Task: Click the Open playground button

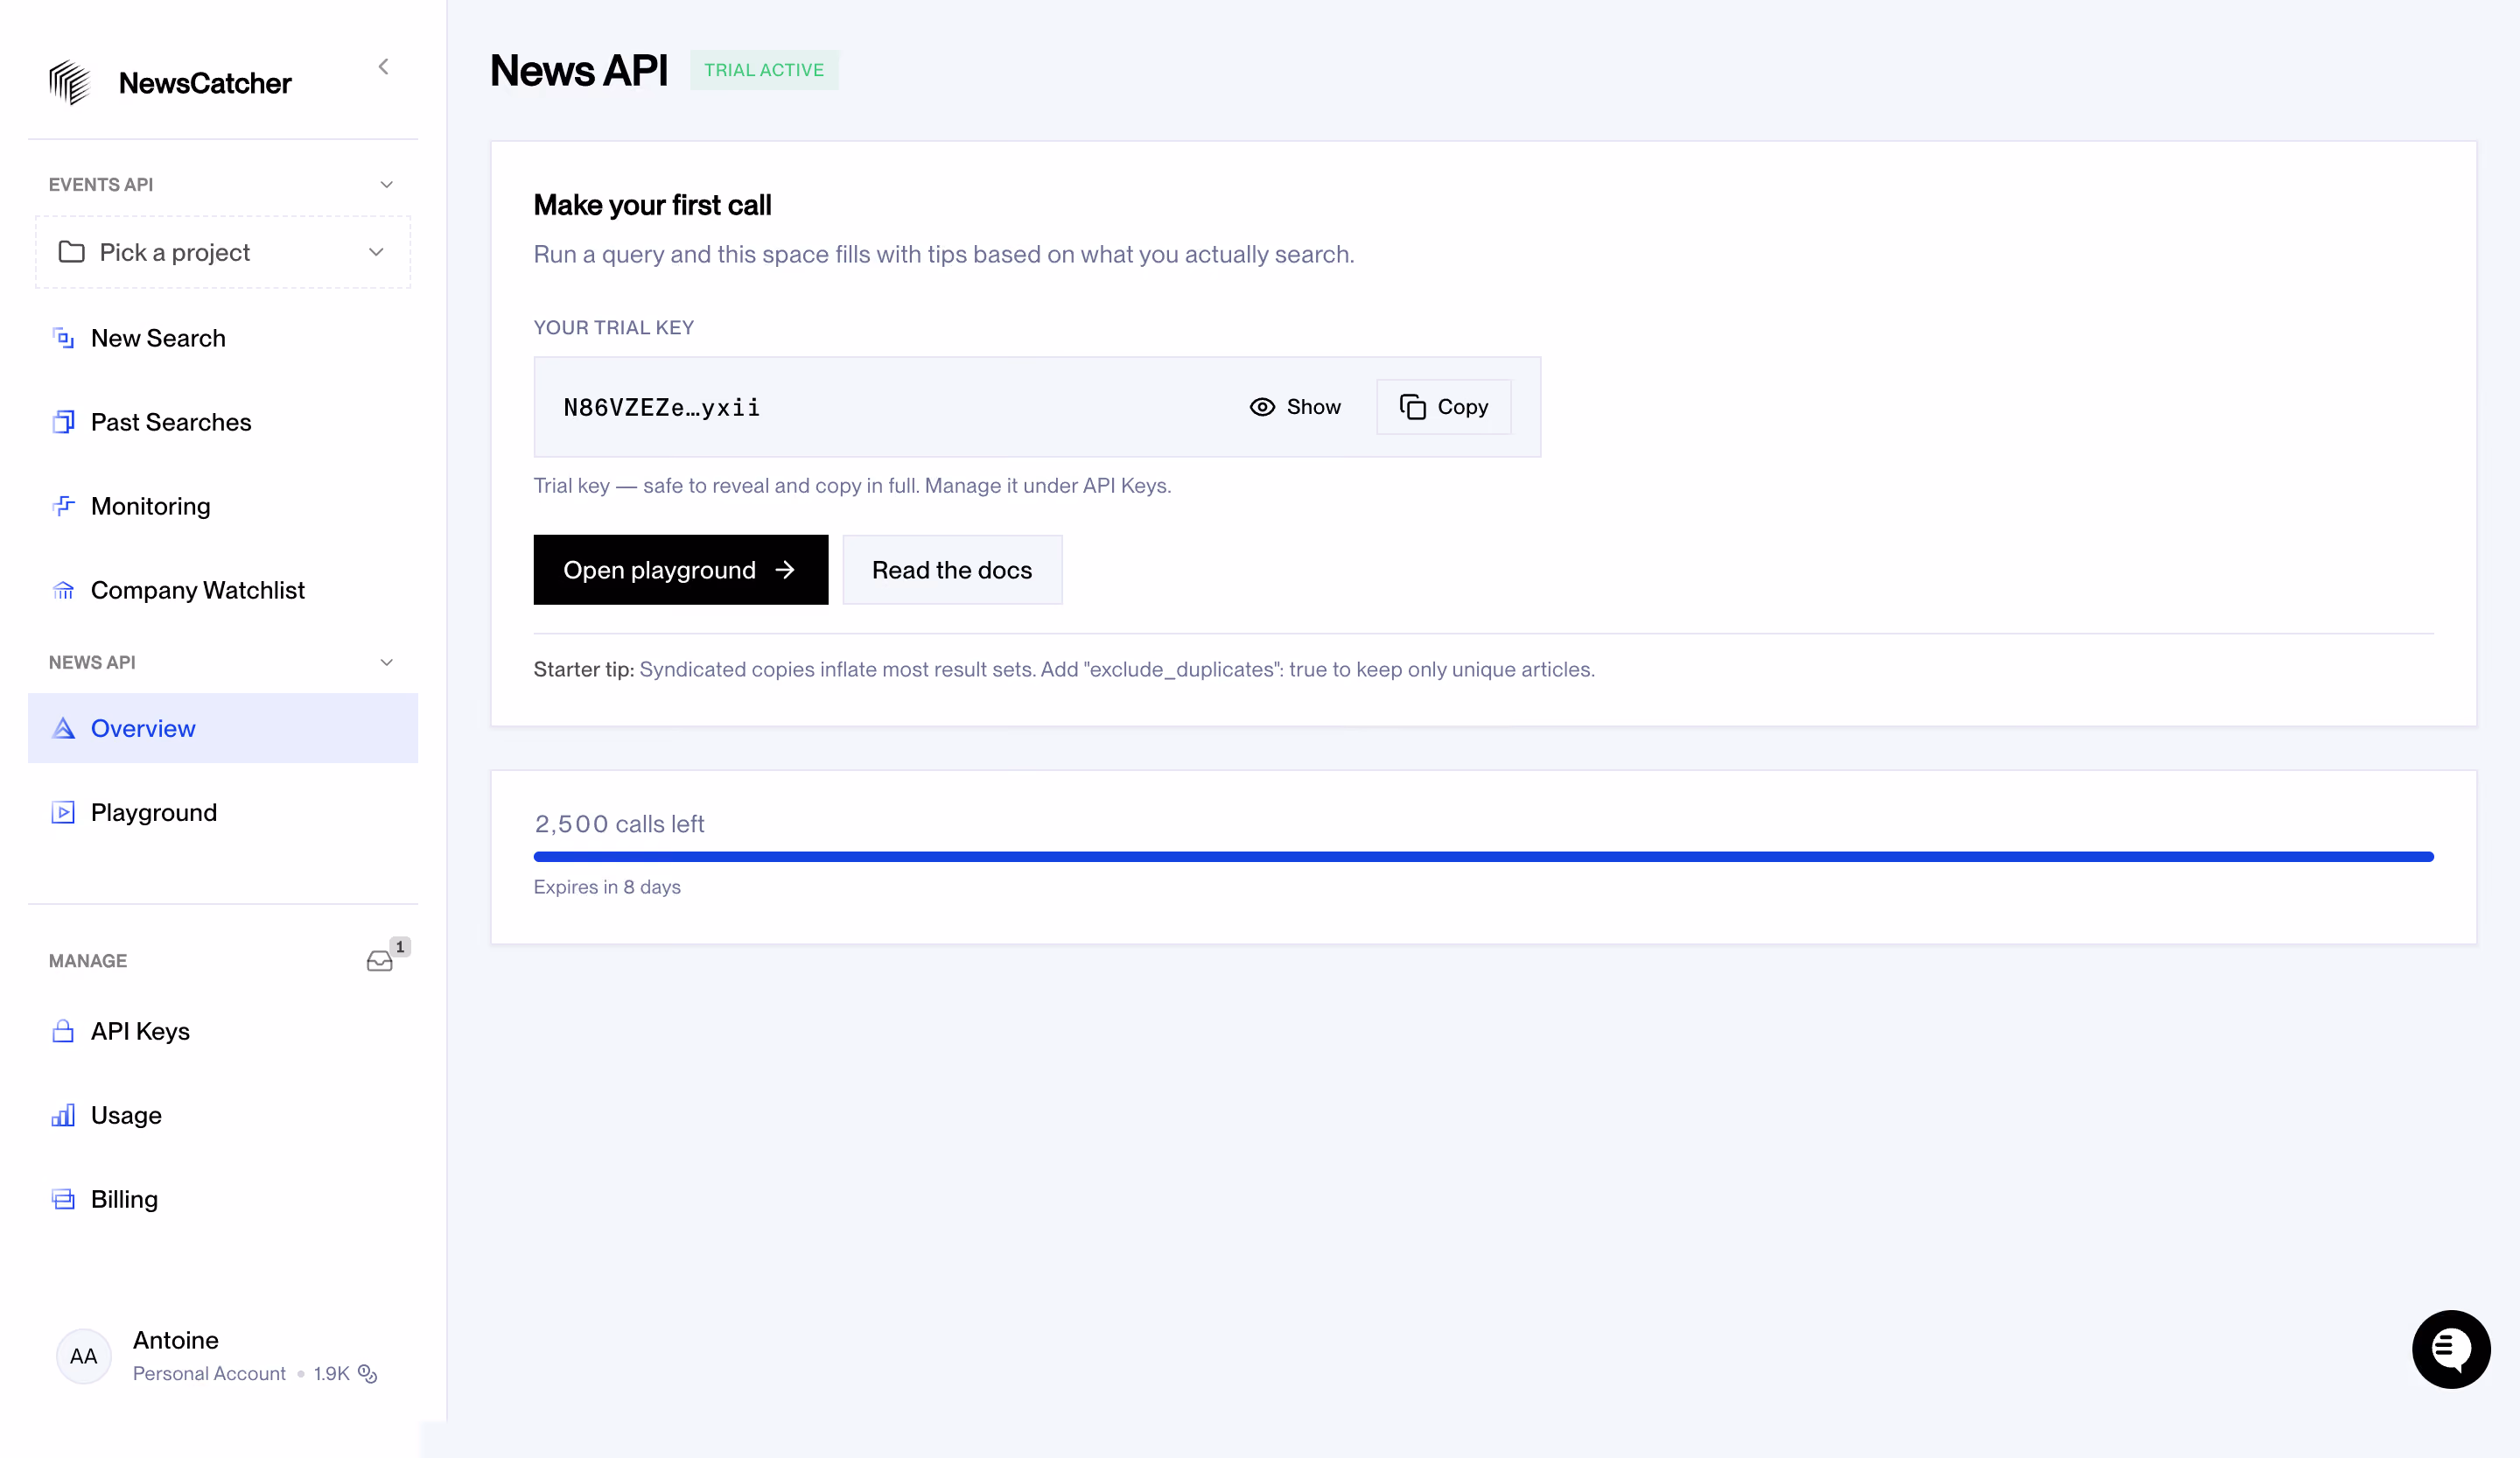Action: coord(681,570)
